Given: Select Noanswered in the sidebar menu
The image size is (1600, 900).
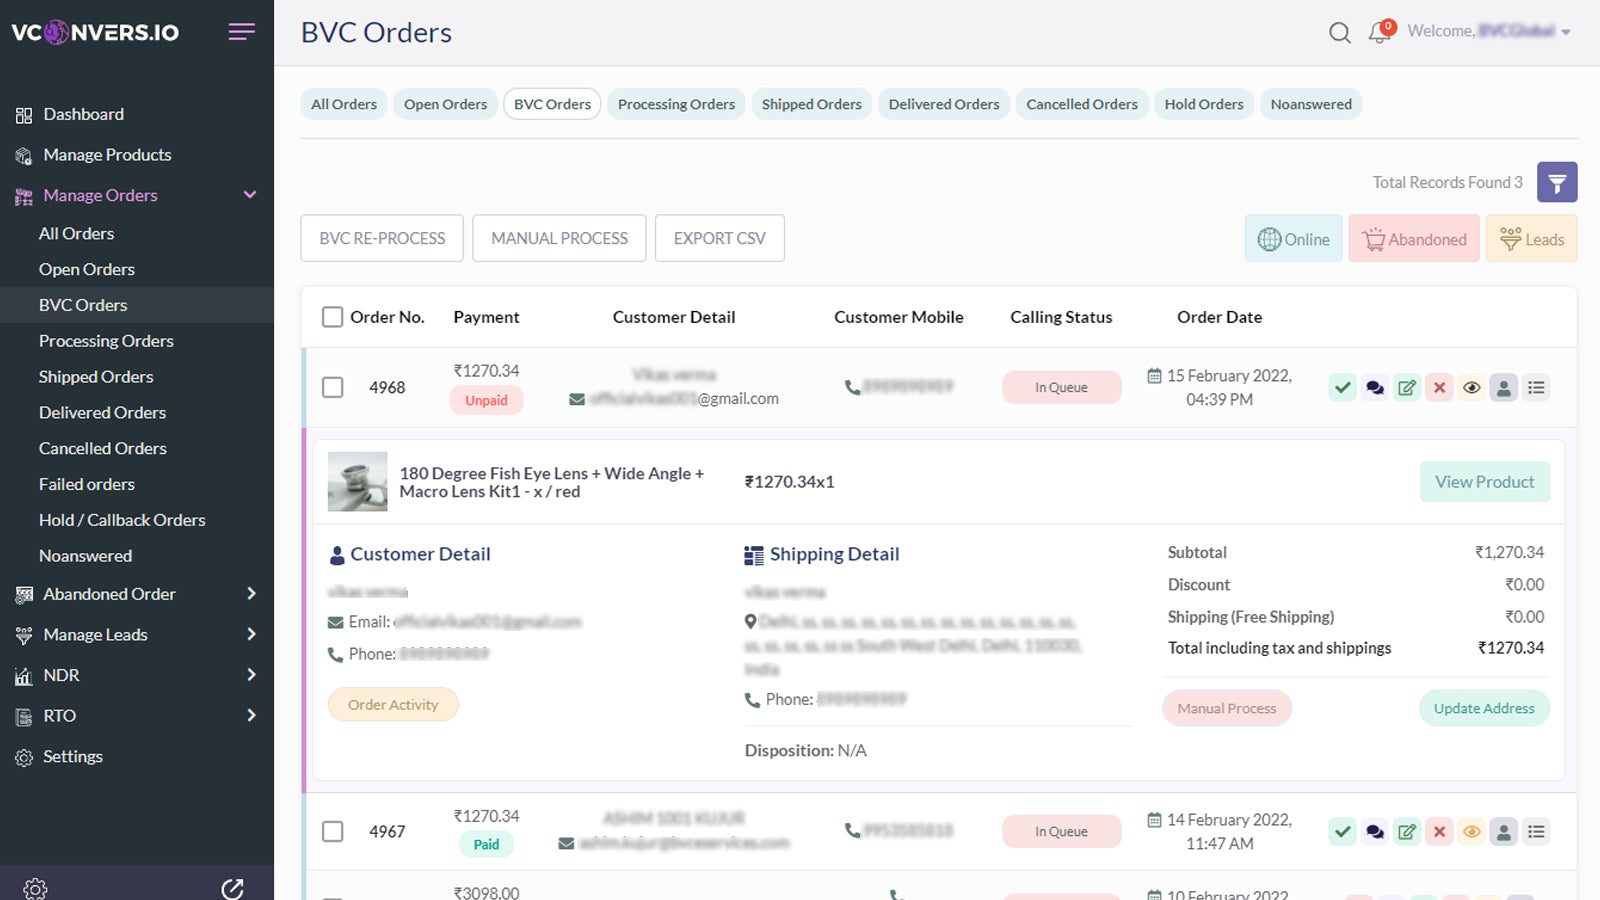Looking at the screenshot, I should 85,555.
